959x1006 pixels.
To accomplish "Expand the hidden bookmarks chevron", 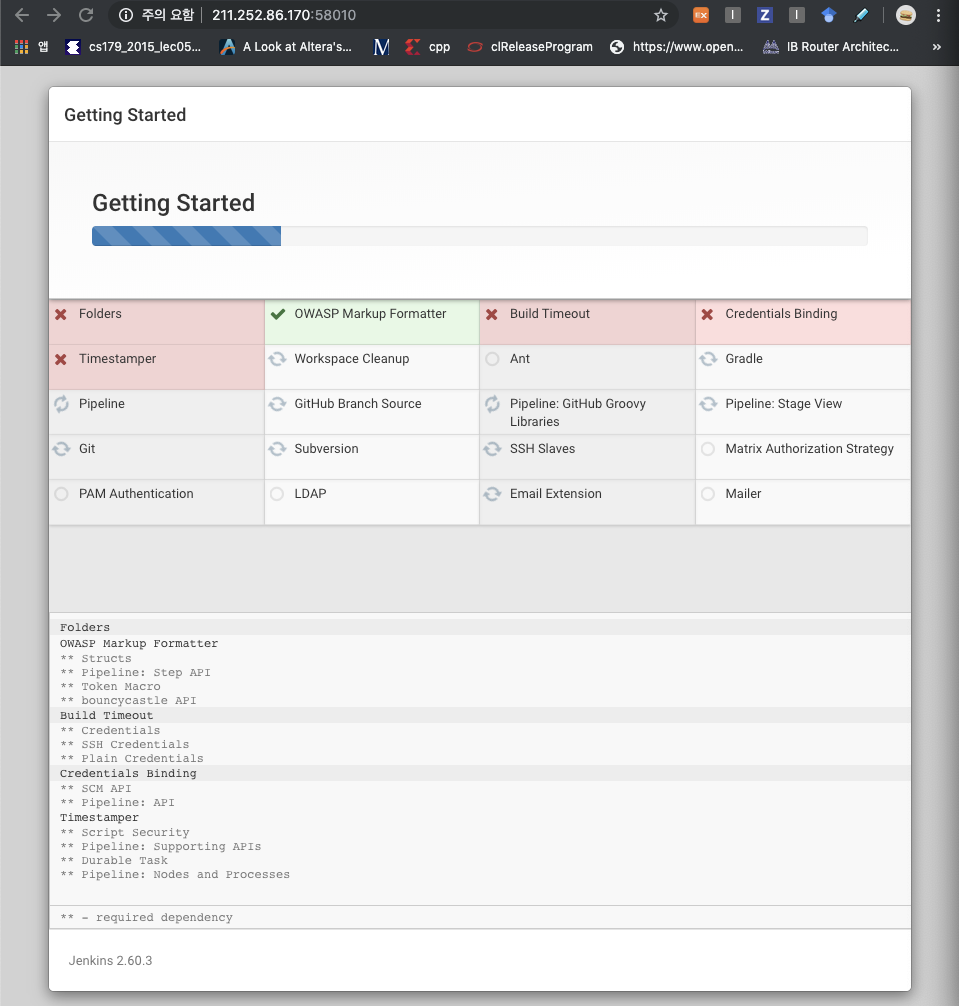I will point(937,47).
